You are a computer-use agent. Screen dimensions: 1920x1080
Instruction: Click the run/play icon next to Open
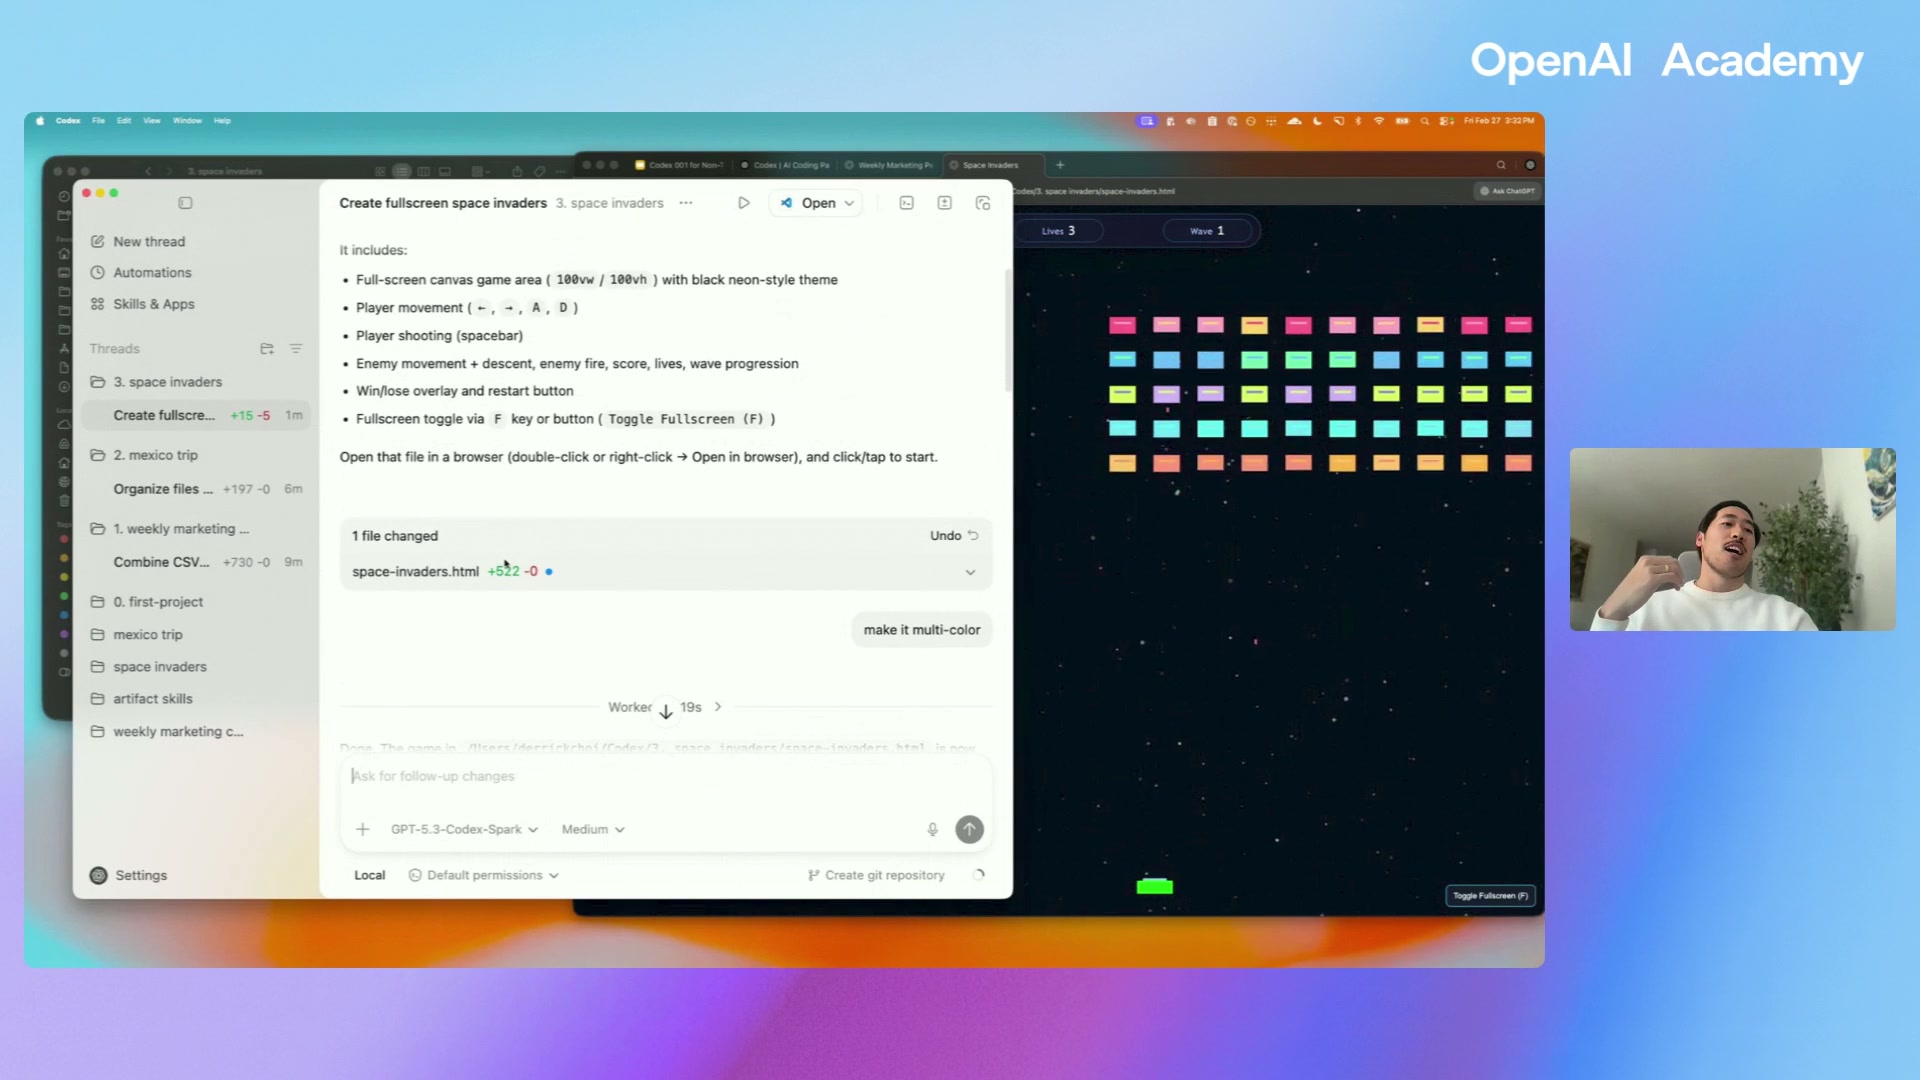[x=744, y=203]
